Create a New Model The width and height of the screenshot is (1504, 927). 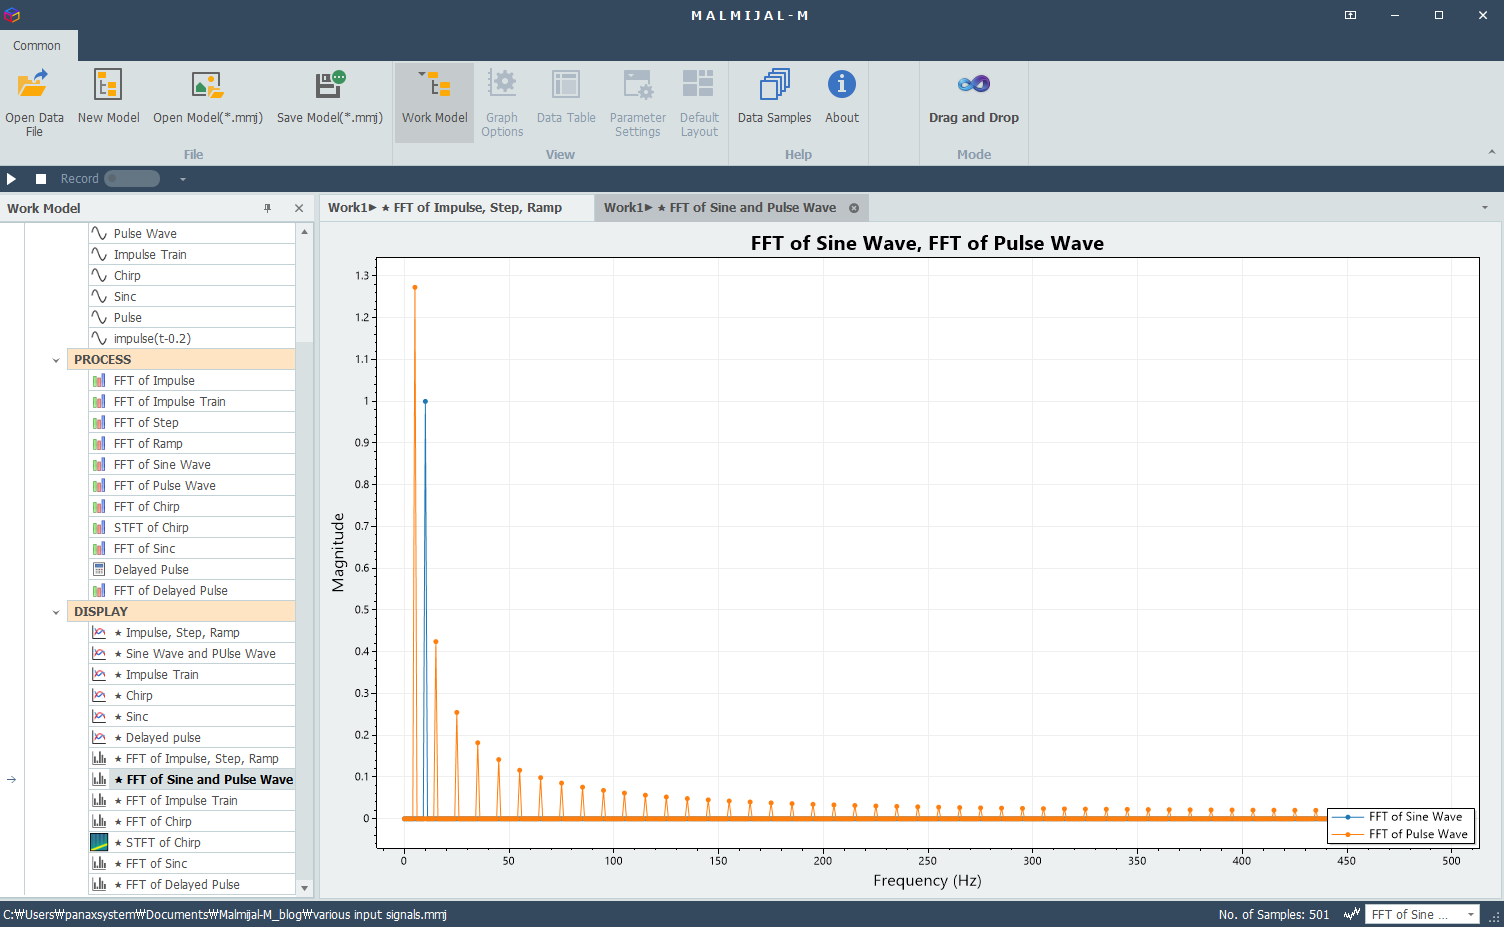pos(108,98)
